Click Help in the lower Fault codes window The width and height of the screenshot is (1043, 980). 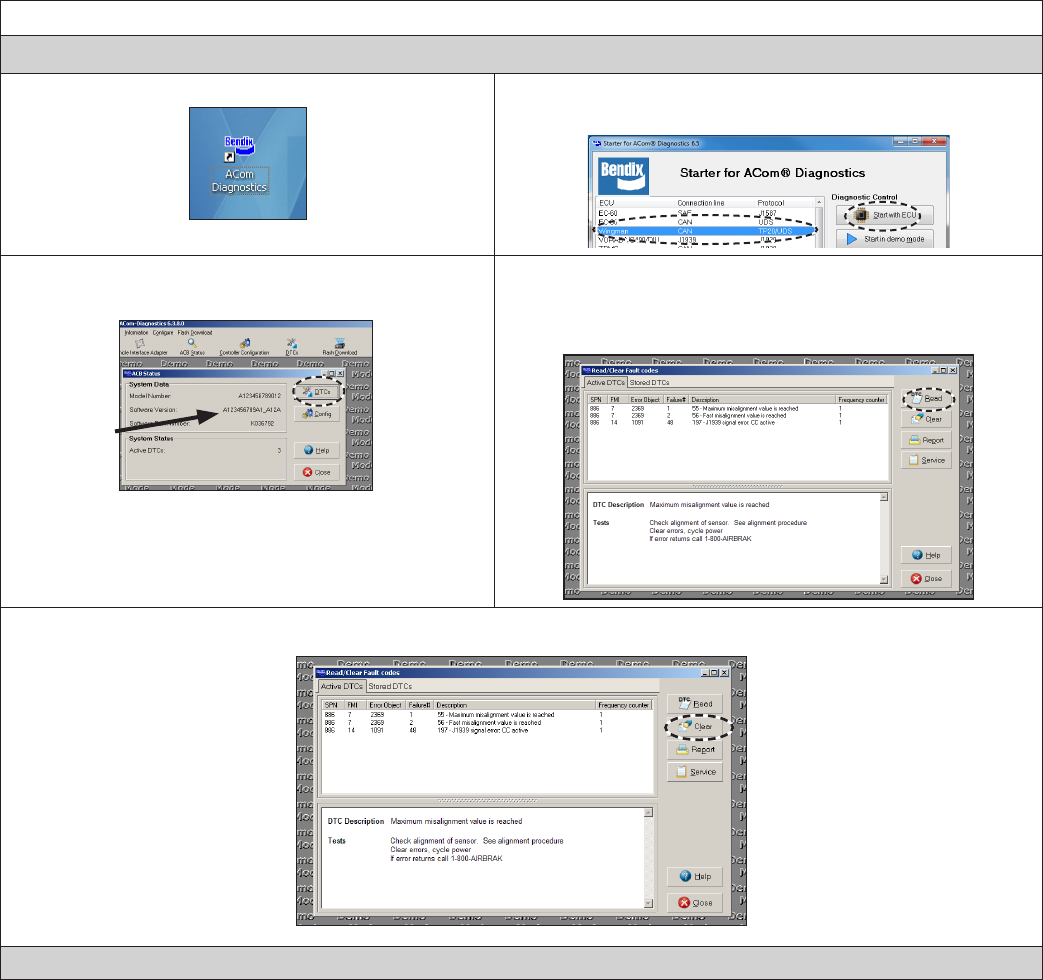pos(695,876)
